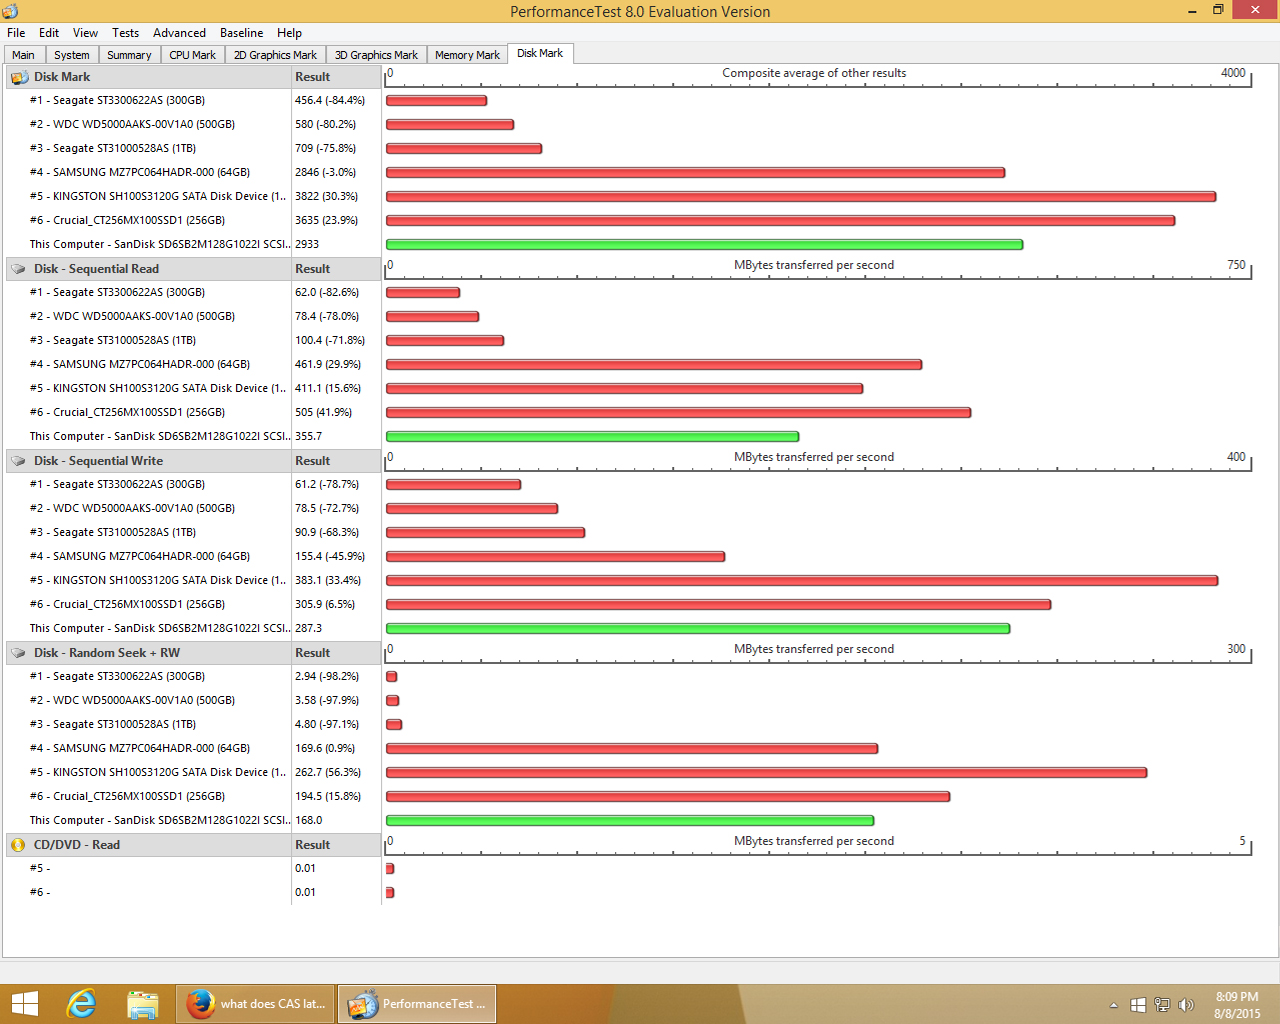Screen dimensions: 1280x1024
Task: Click the Result column header beside Disk Mark
Action: (x=336, y=77)
